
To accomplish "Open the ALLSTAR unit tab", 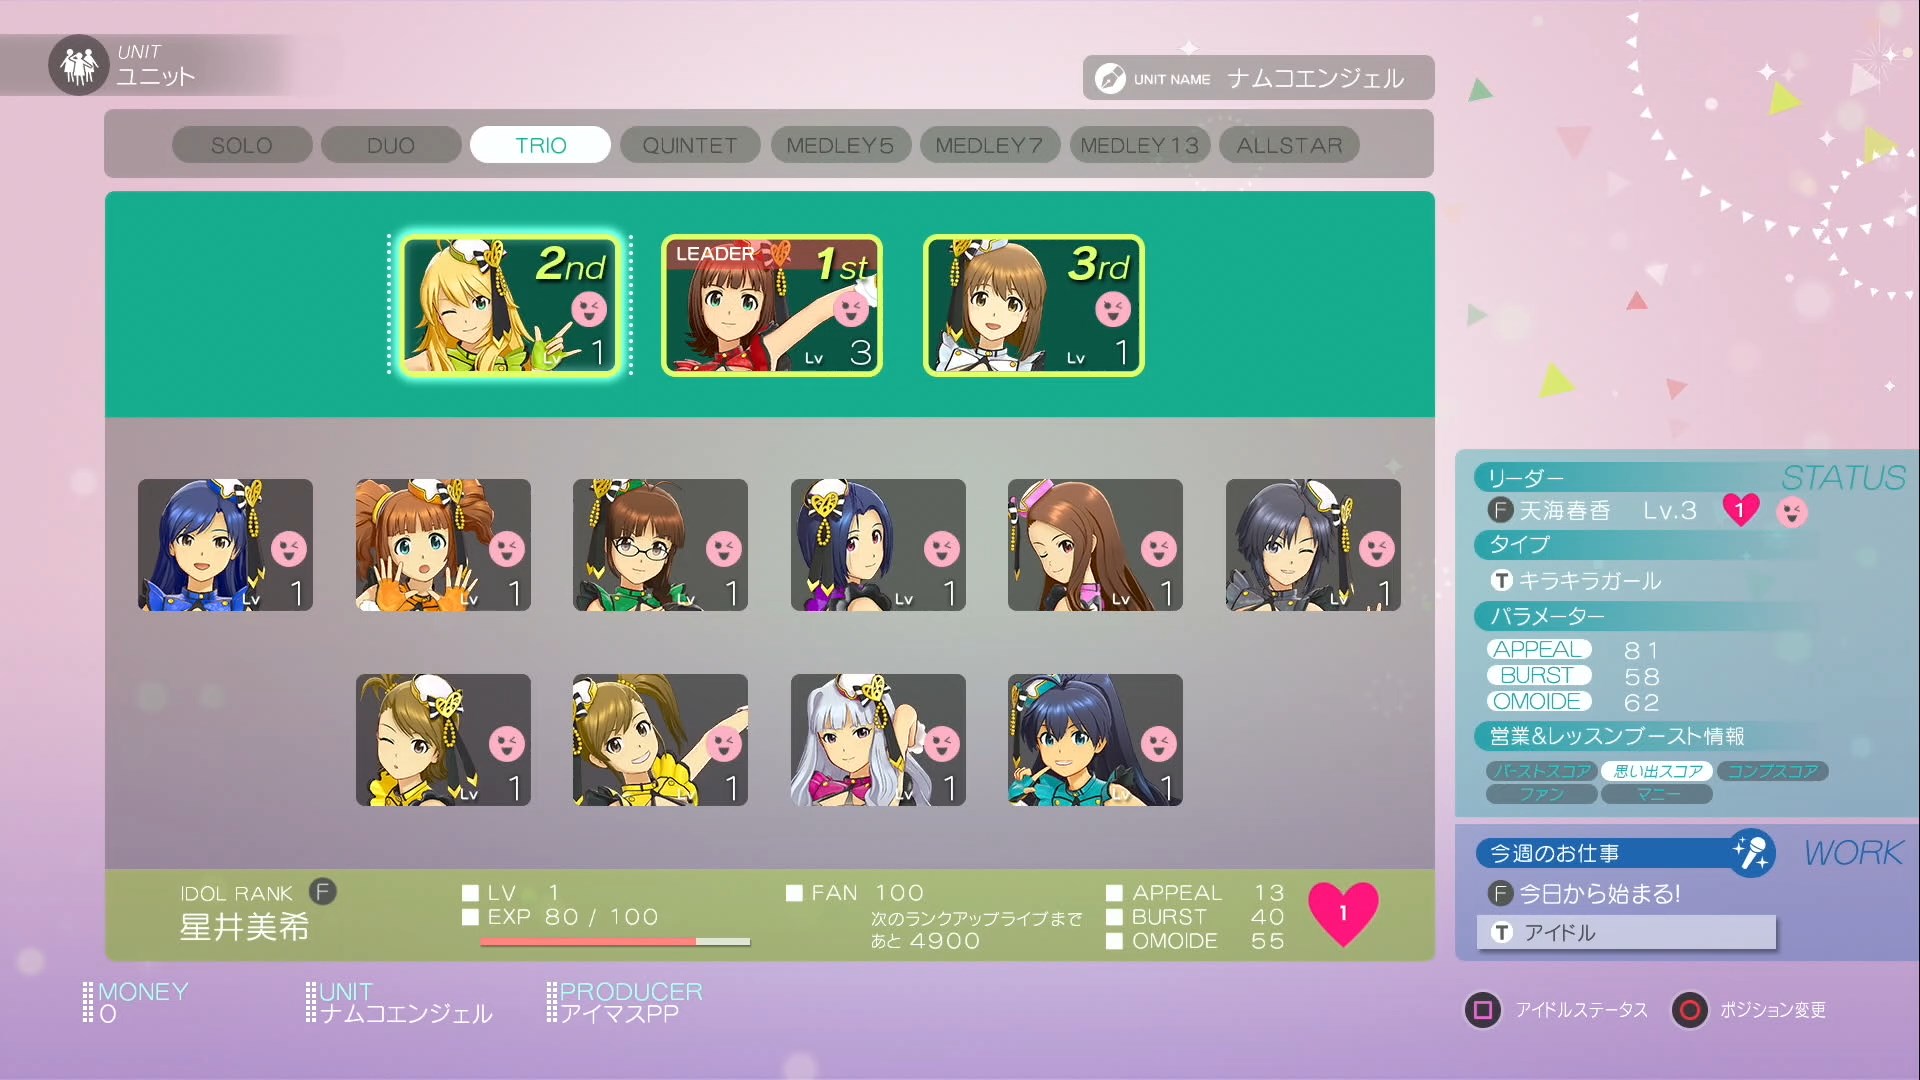I will [1290, 145].
